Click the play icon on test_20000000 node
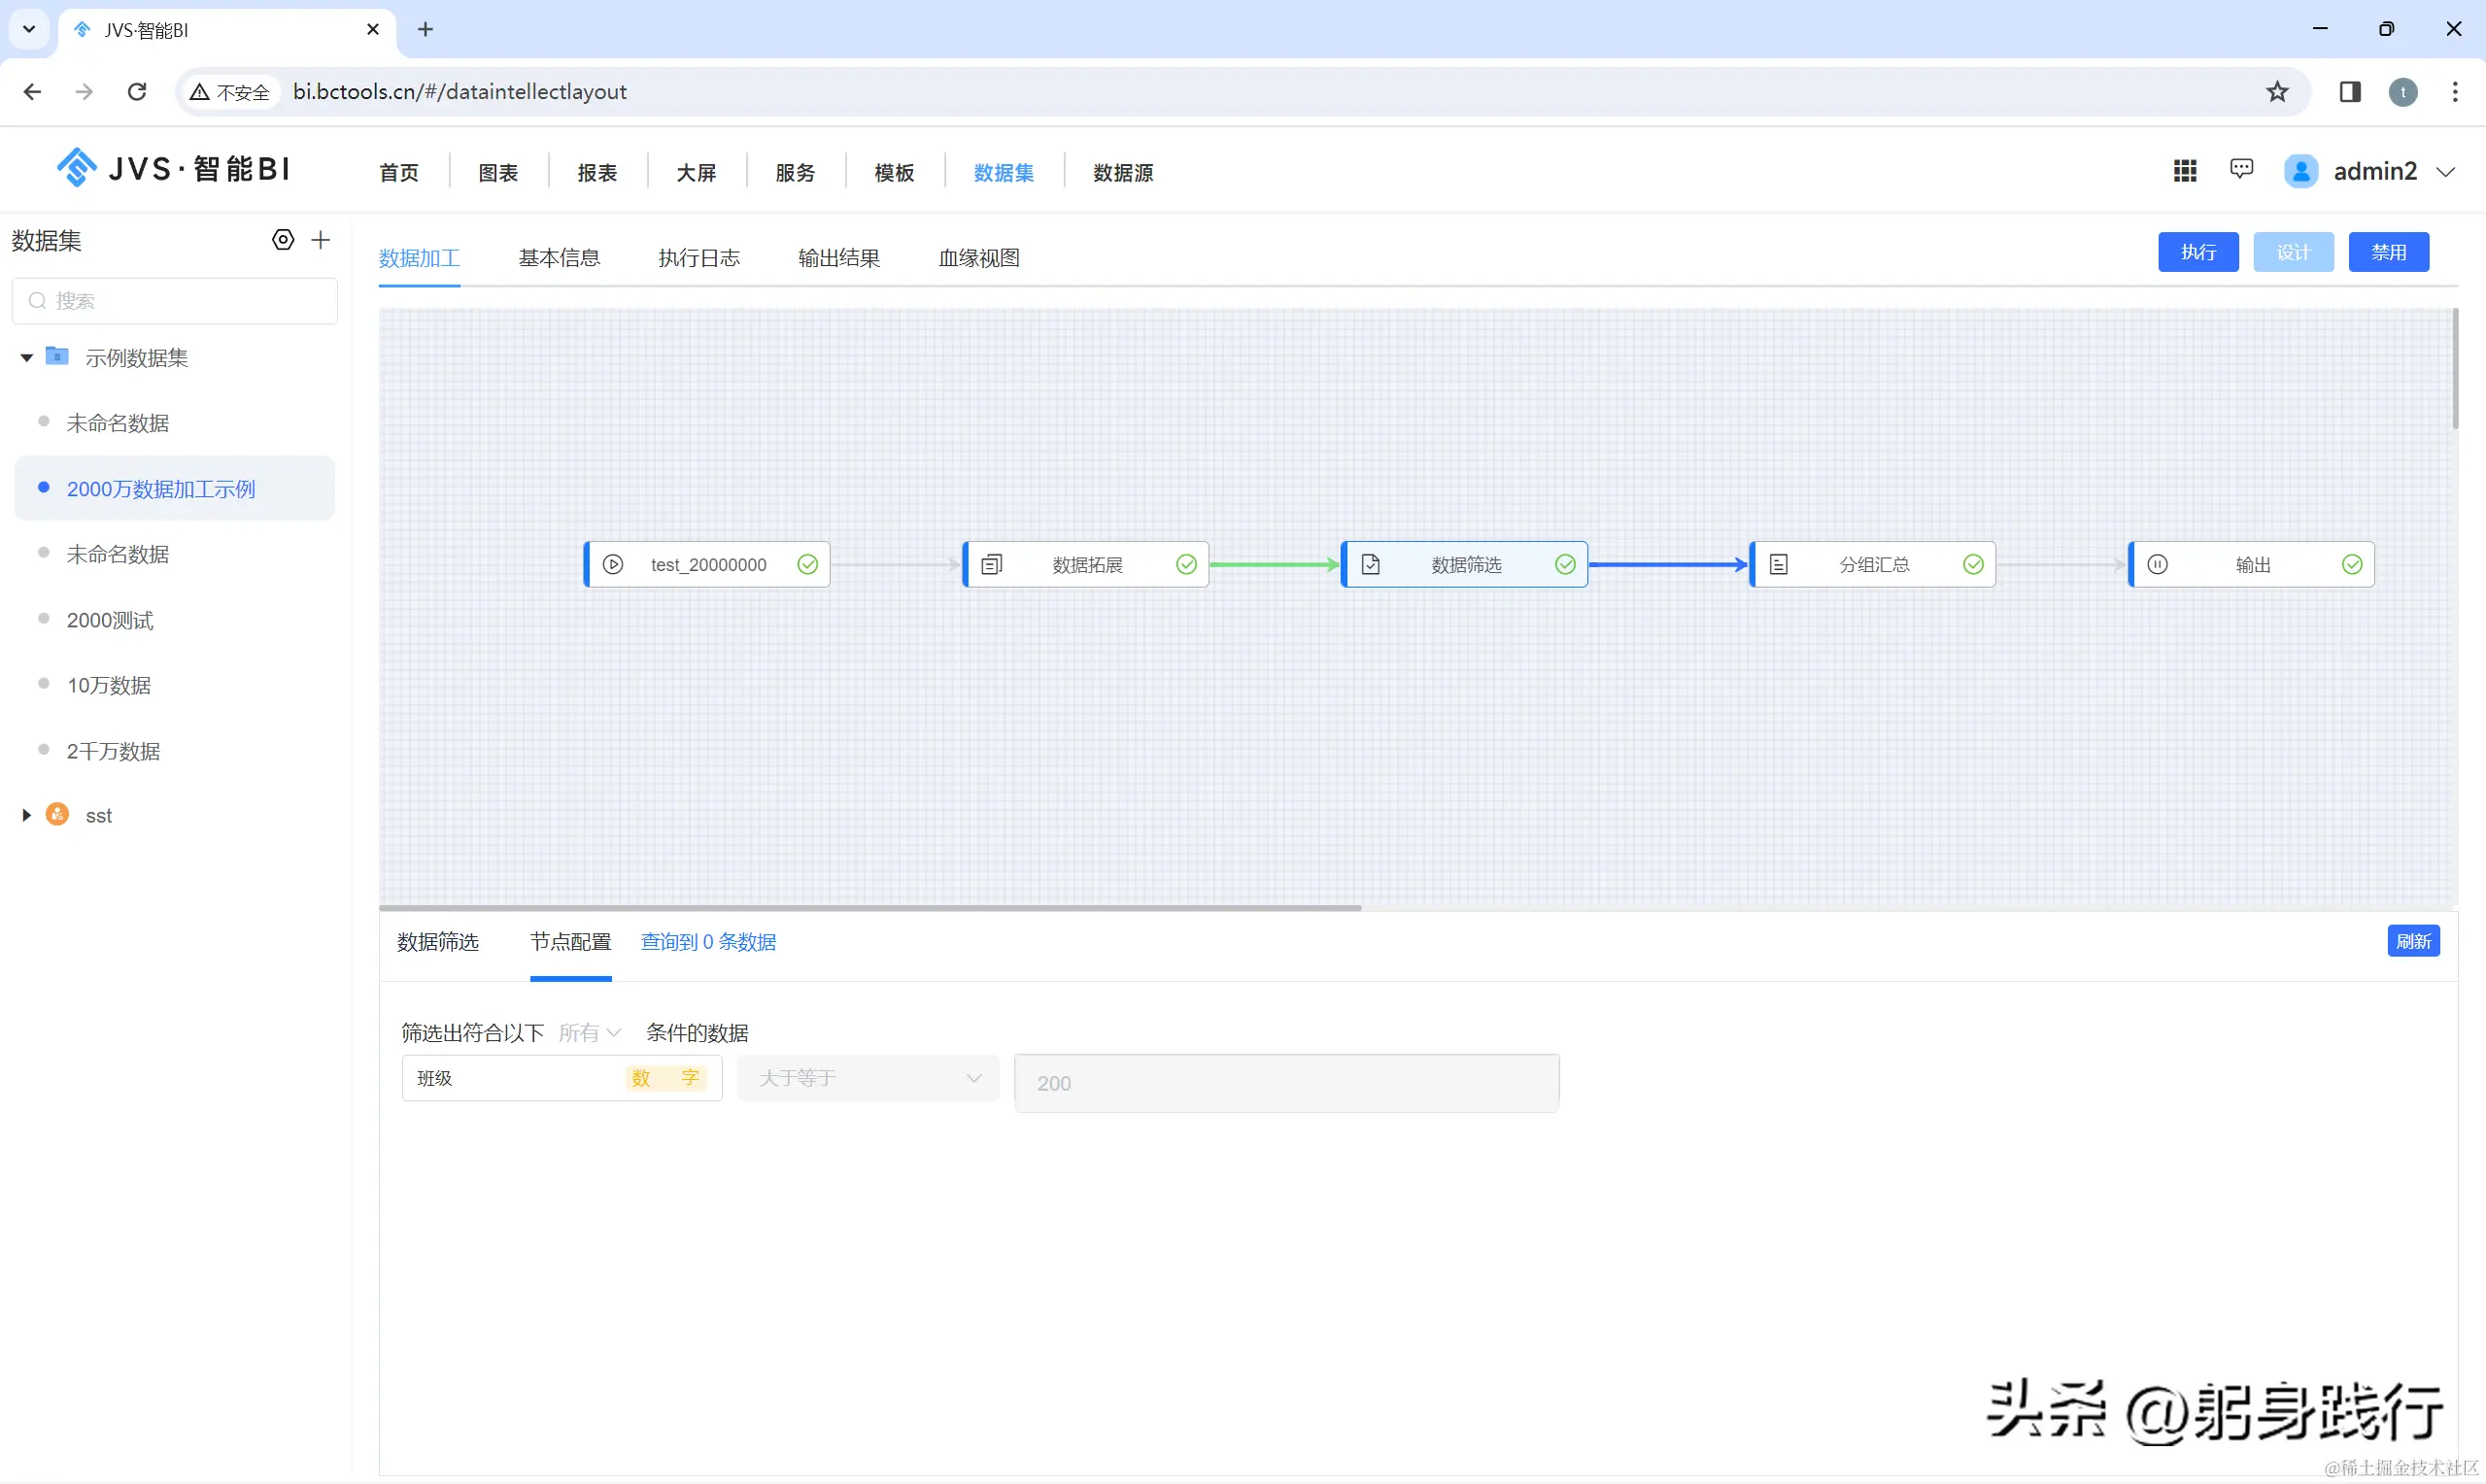Screen dimensions: 2486x1484 [x=613, y=565]
